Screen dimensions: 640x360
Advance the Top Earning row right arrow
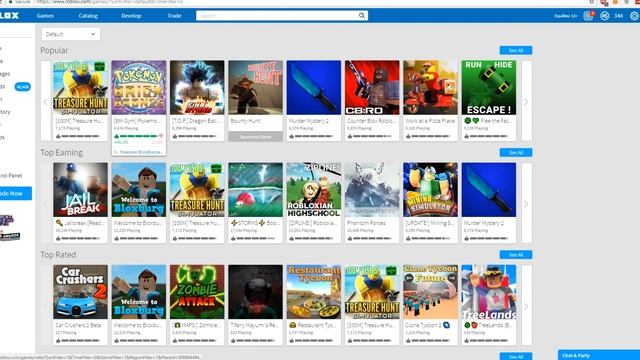pyautogui.click(x=526, y=204)
